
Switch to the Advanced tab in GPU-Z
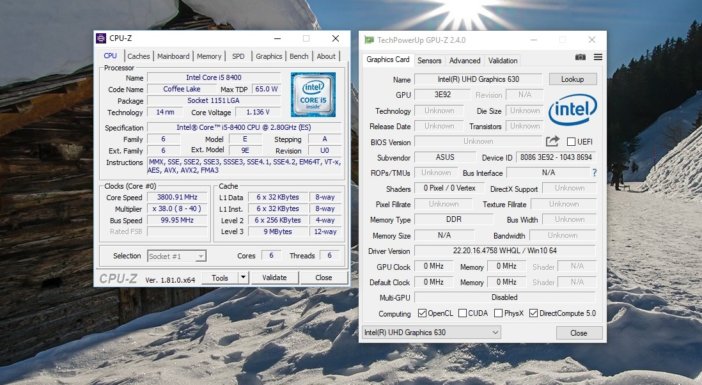(x=465, y=60)
